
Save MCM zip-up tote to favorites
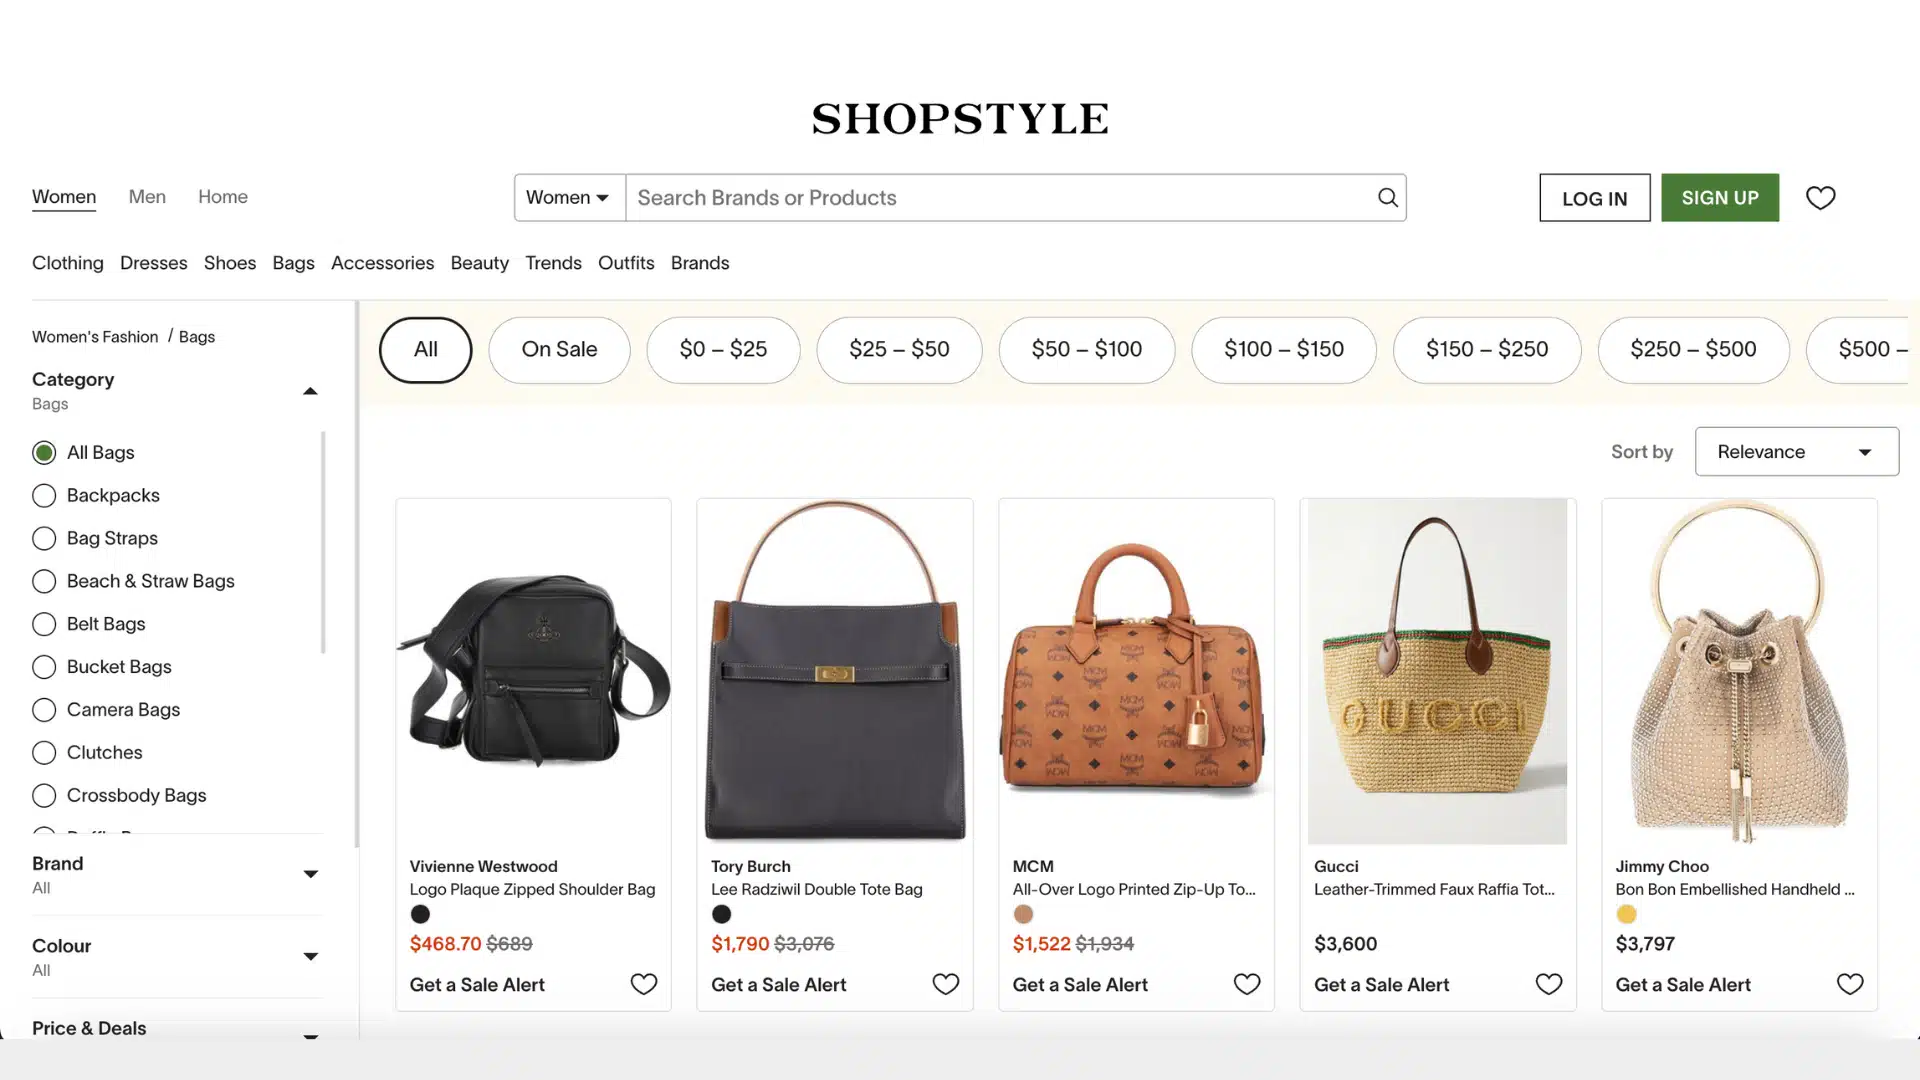click(1246, 984)
